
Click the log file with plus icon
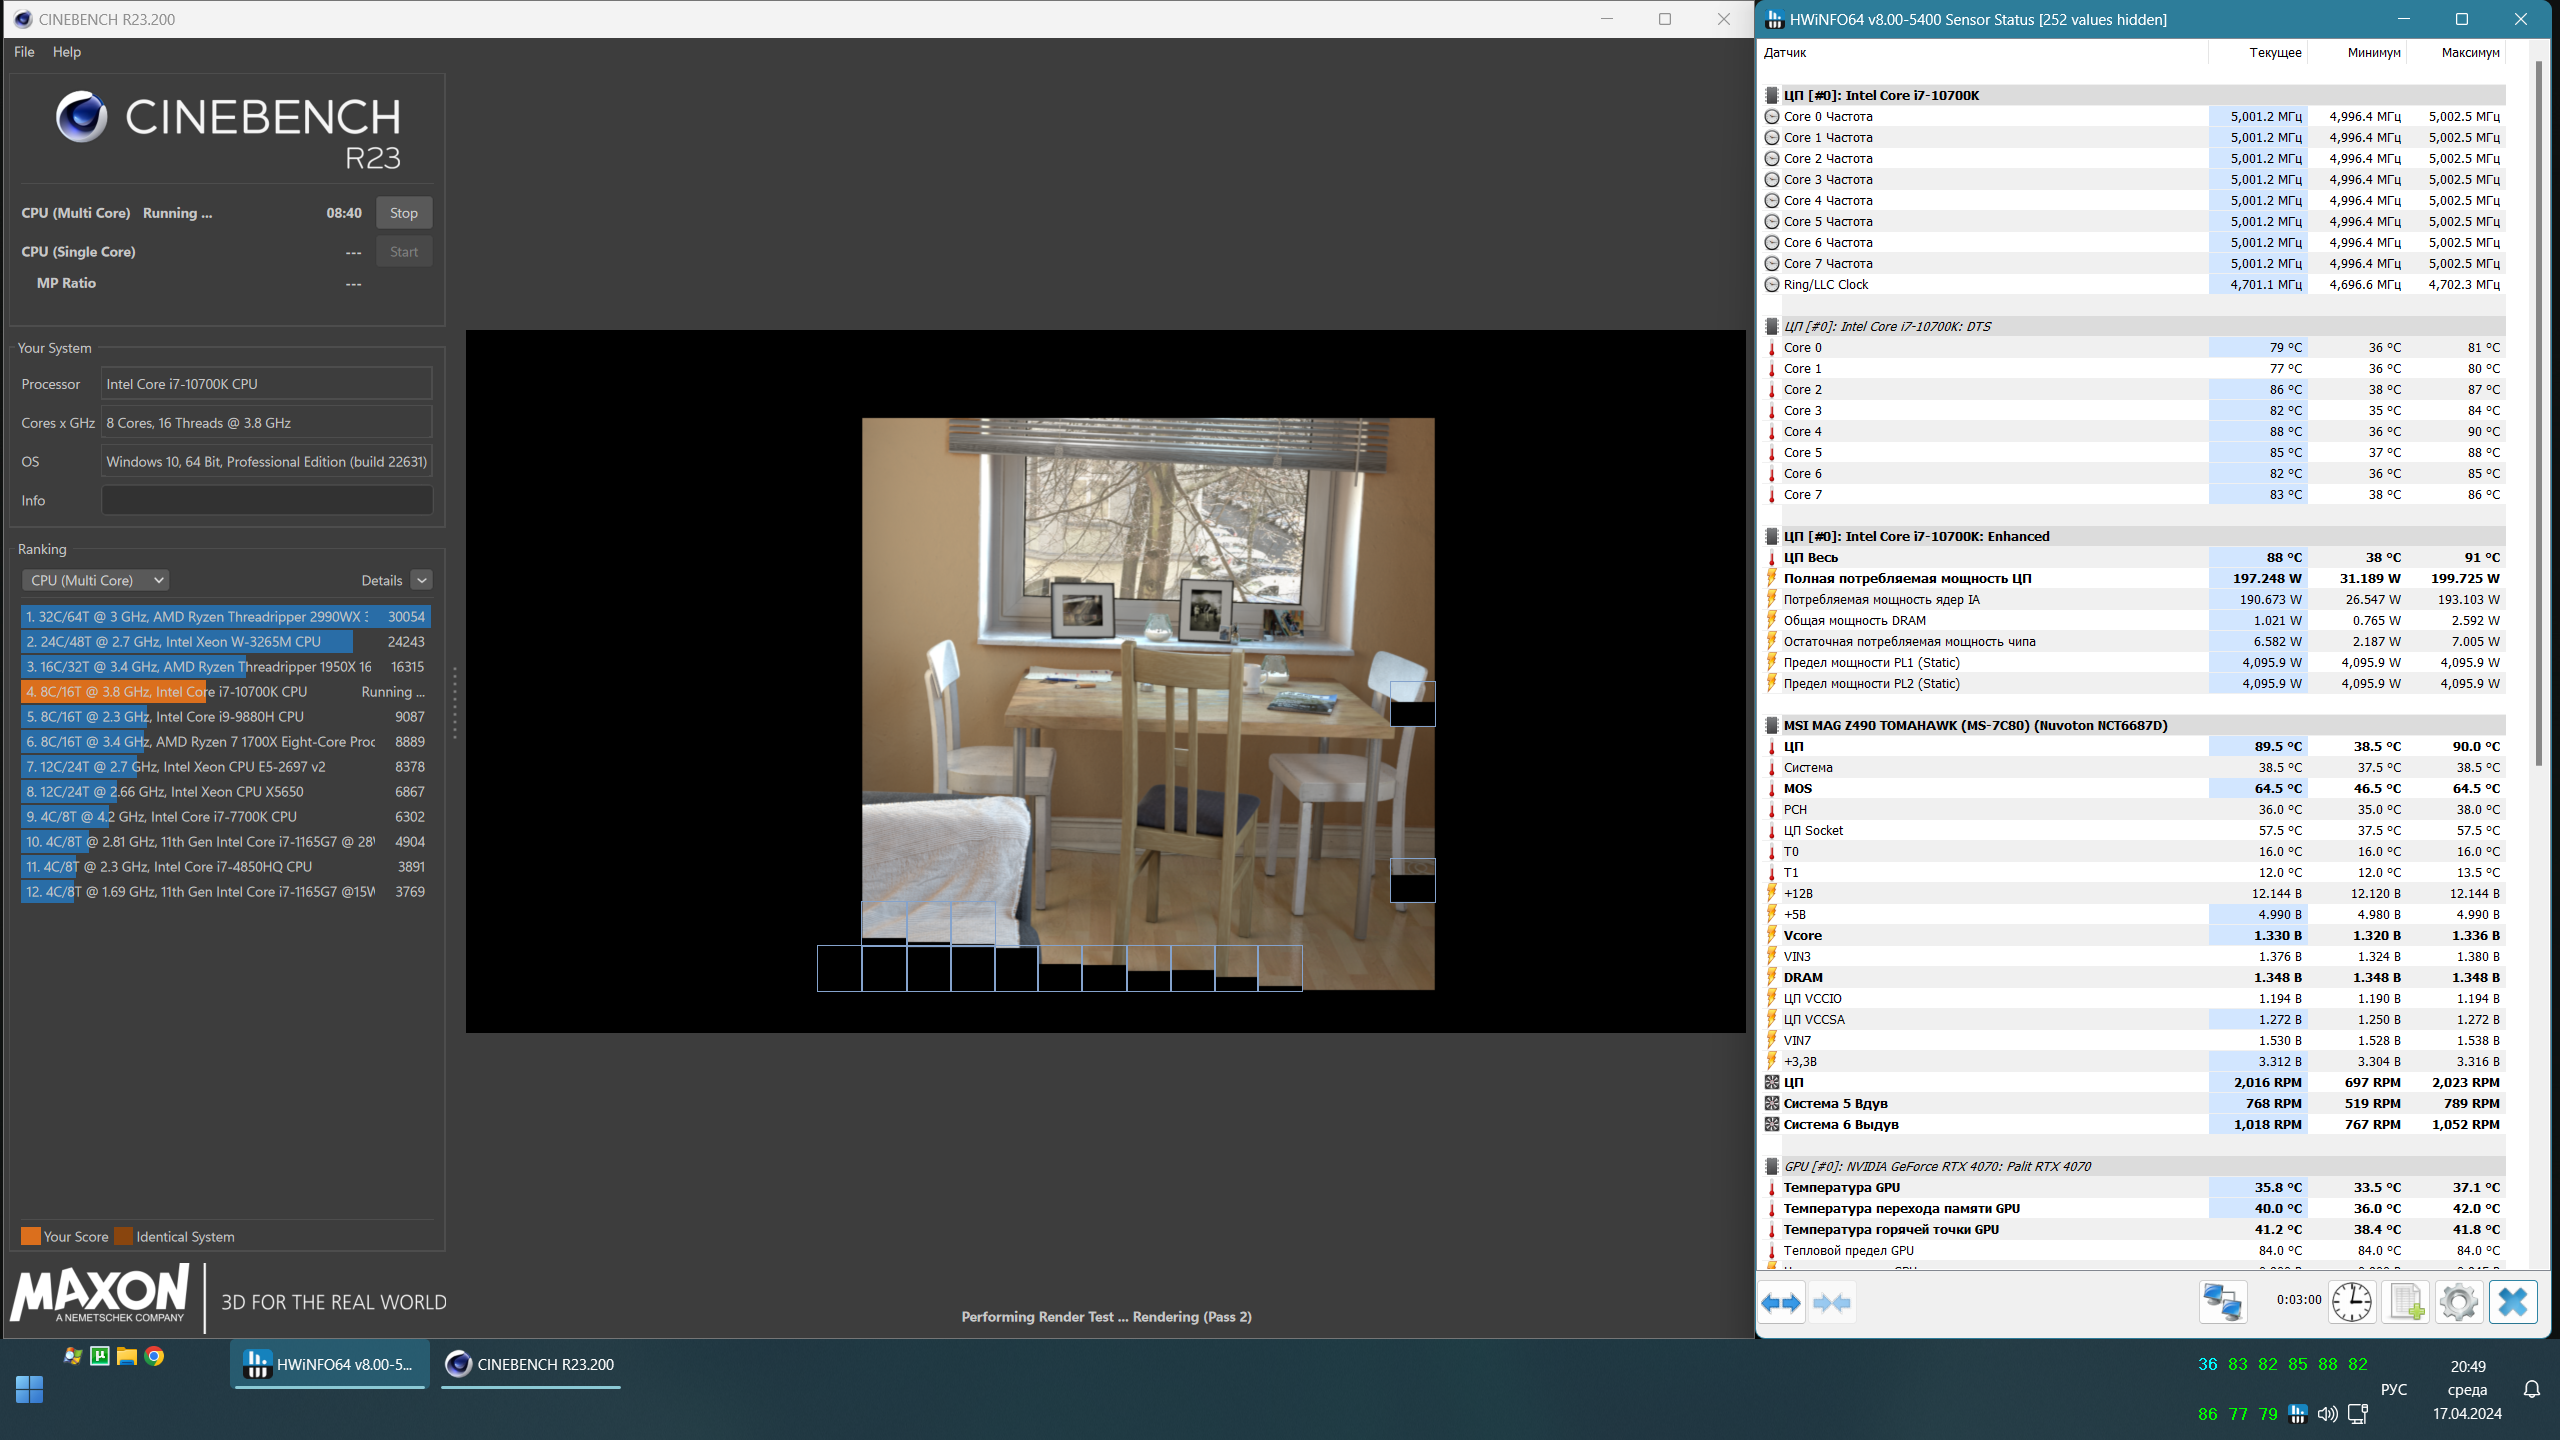2405,1303
